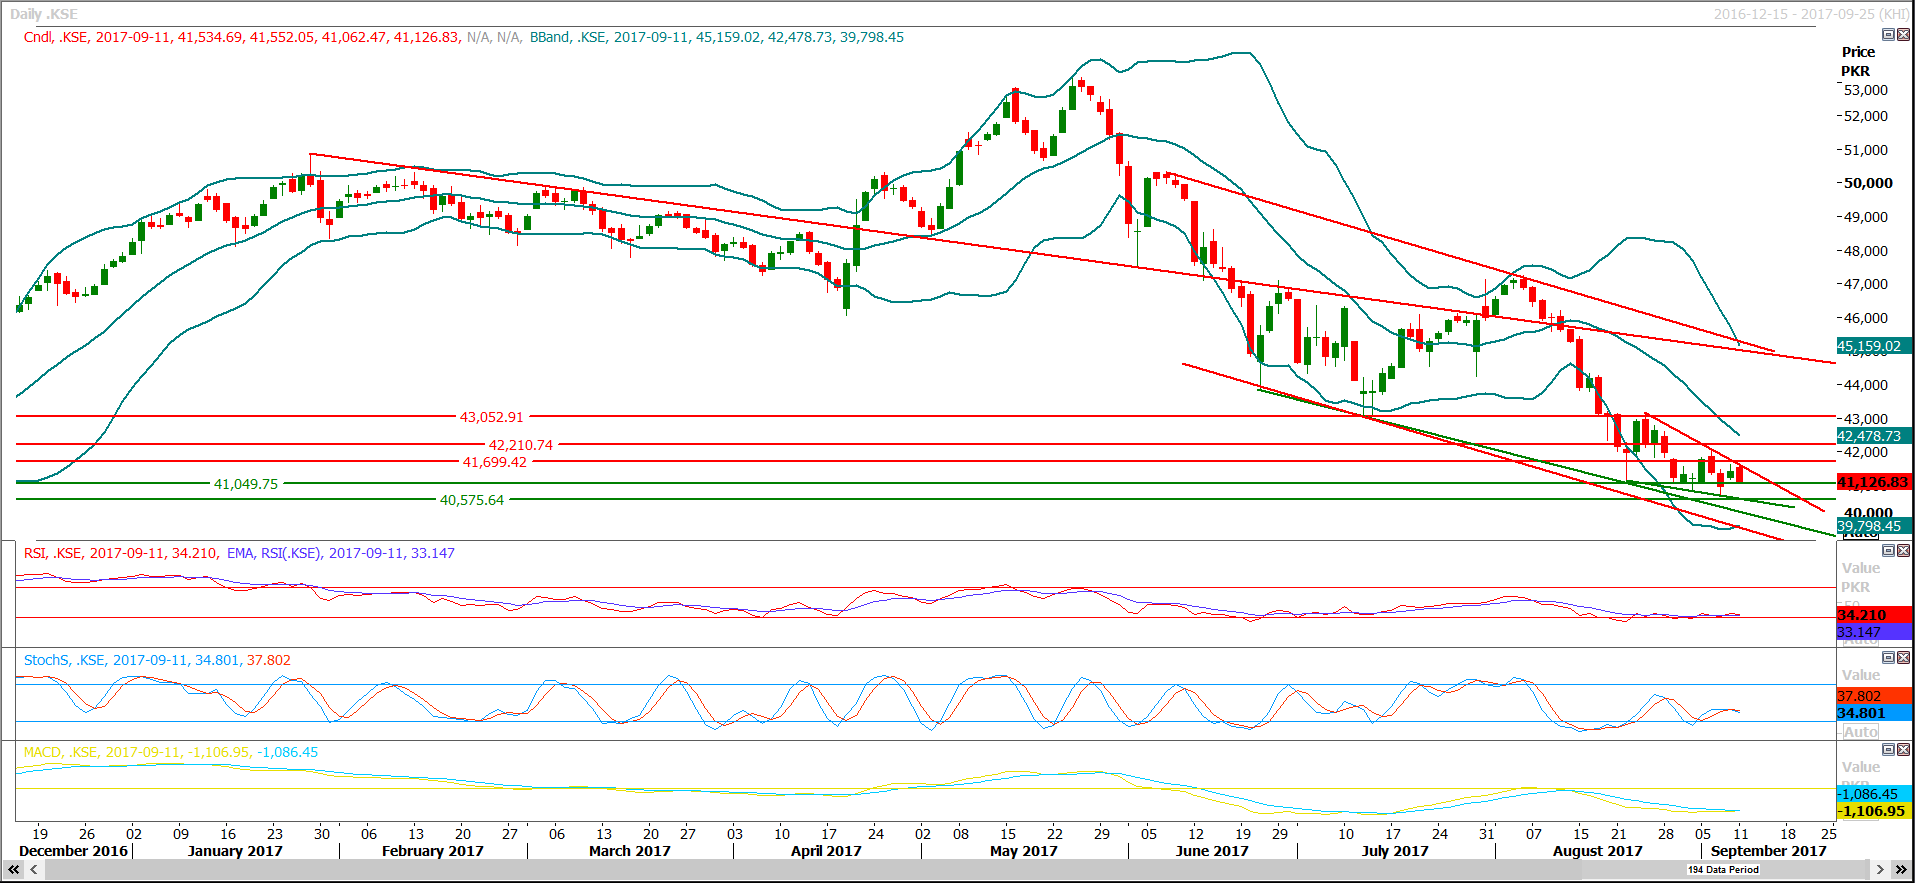This screenshot has height=883, width=1915.
Task: Select the 43,052.91 horizontal resistance line label
Action: [491, 417]
